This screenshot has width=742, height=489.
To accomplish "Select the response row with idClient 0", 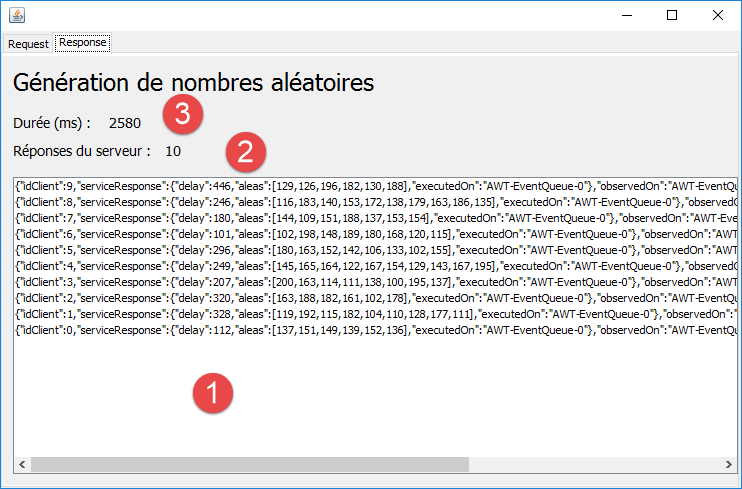I will (x=300, y=329).
